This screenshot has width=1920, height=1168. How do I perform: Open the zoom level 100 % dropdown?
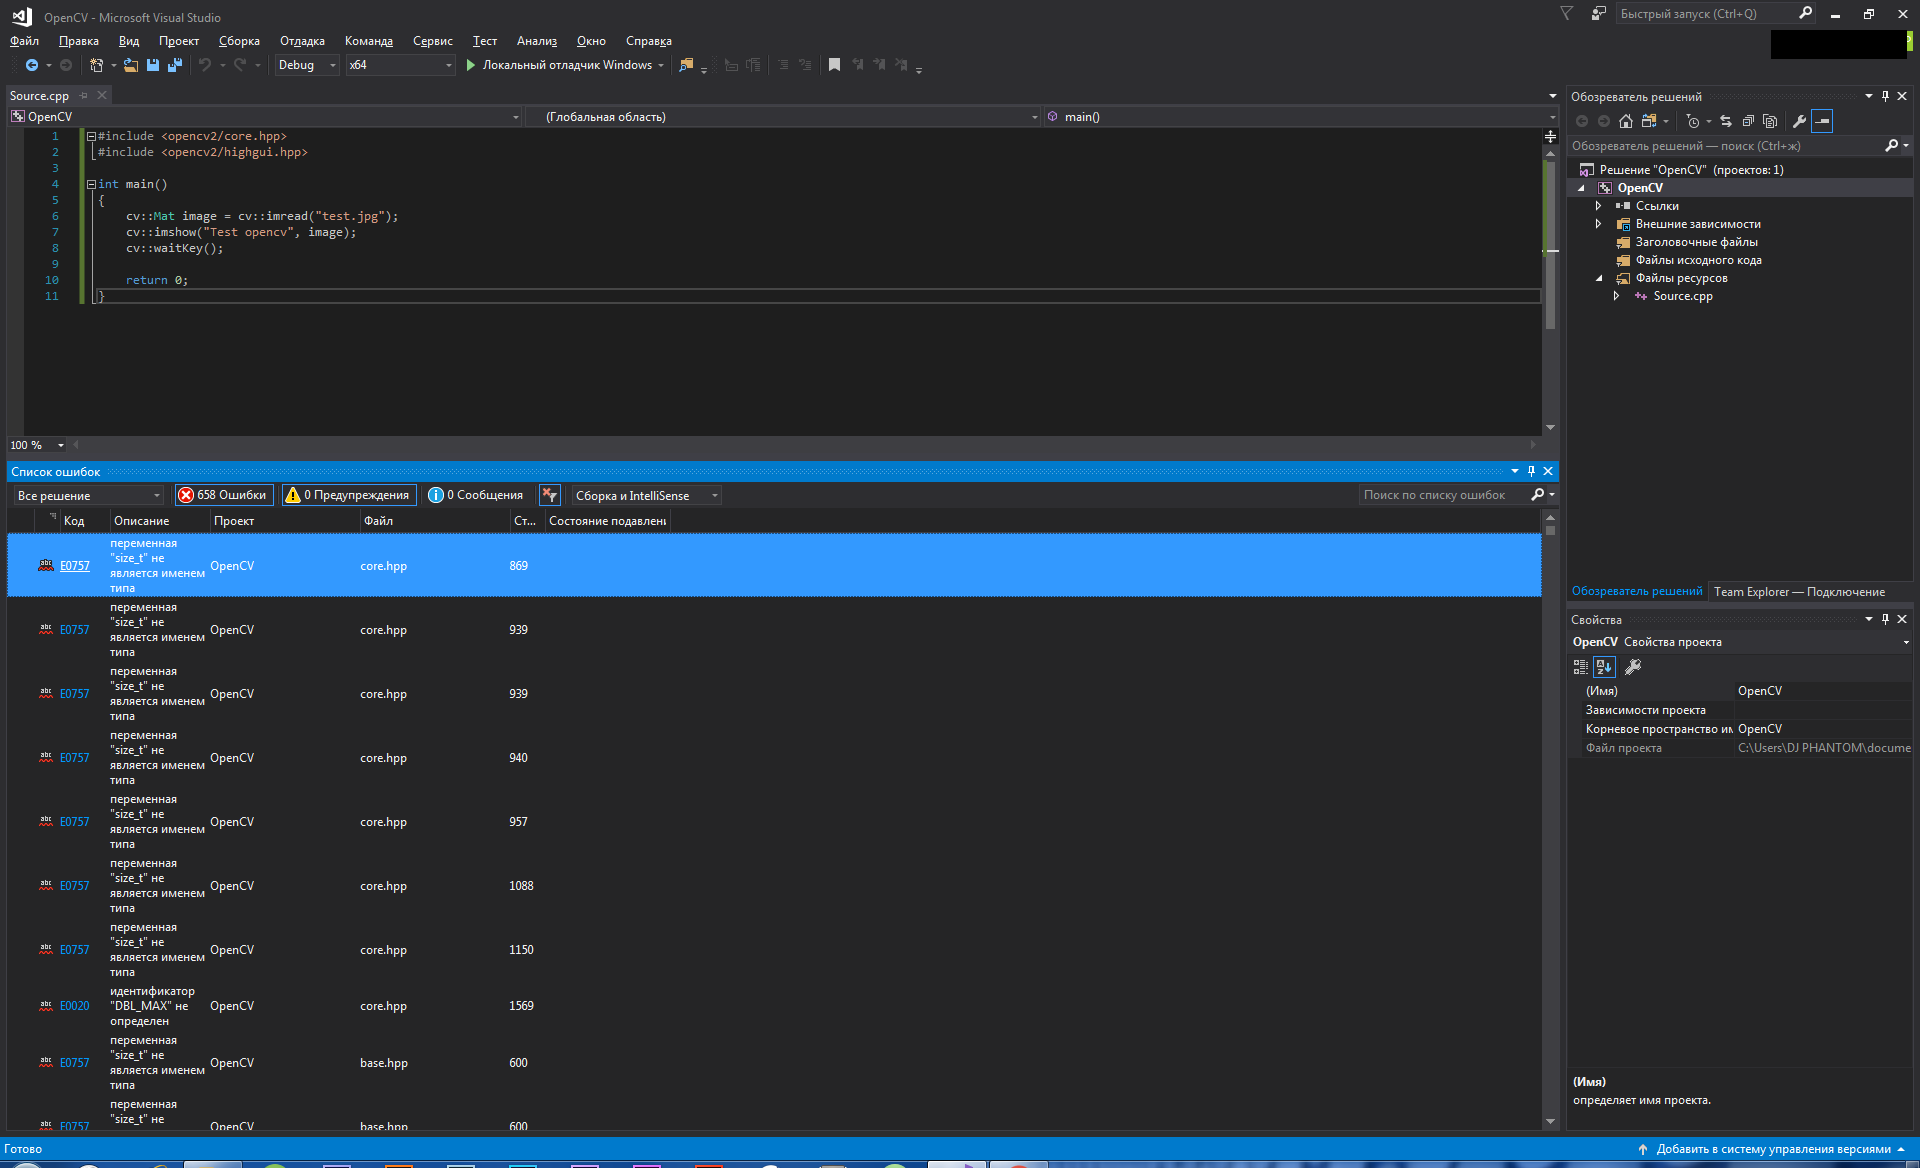[x=37, y=445]
